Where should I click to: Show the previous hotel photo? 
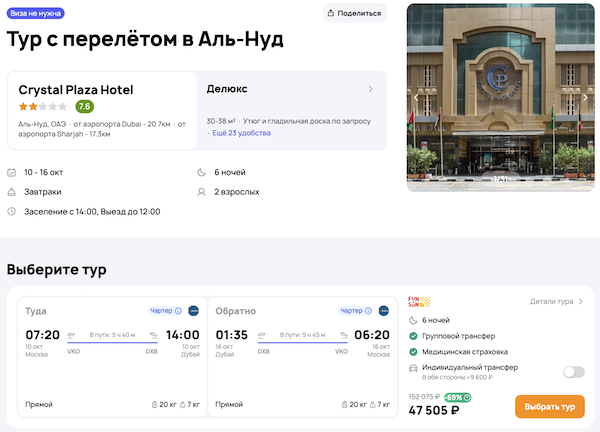pos(417,98)
